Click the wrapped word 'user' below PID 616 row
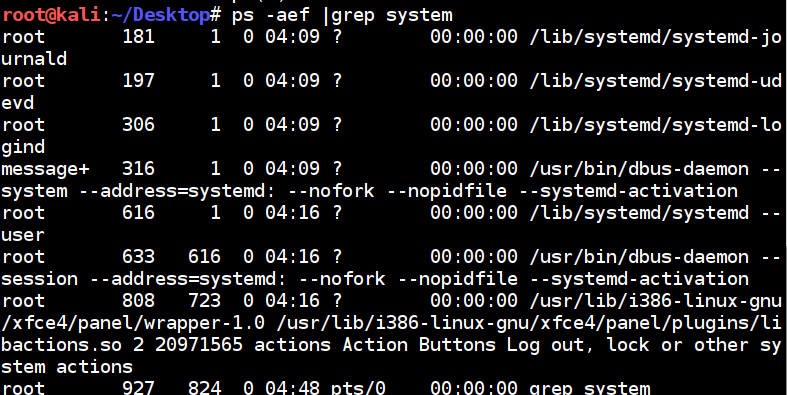787x395 pixels. click(x=23, y=235)
